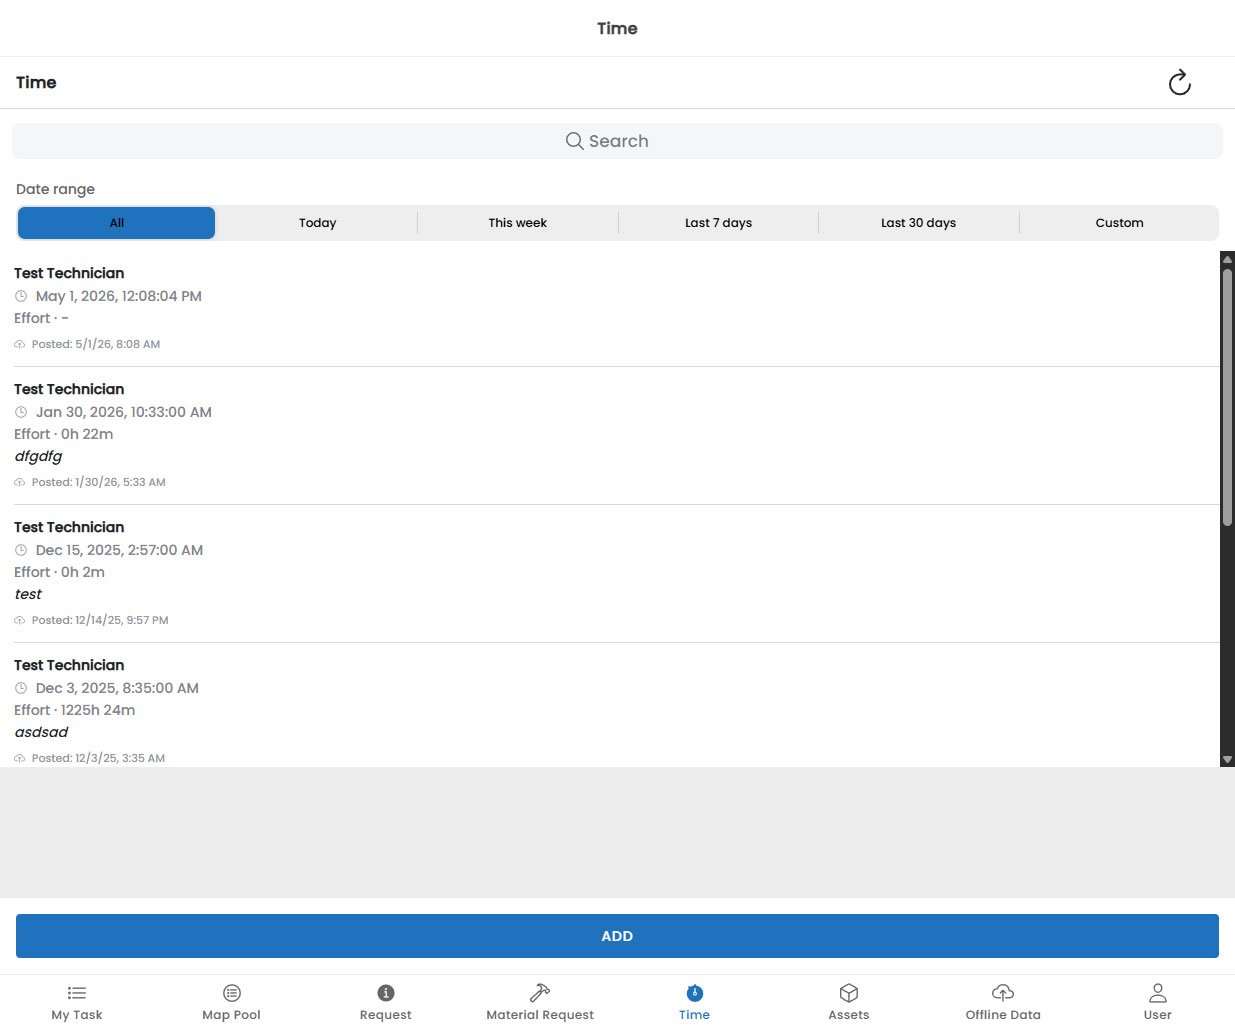This screenshot has height=1031, width=1235.
Task: Click the magnifier icon in search bar
Action: [574, 141]
